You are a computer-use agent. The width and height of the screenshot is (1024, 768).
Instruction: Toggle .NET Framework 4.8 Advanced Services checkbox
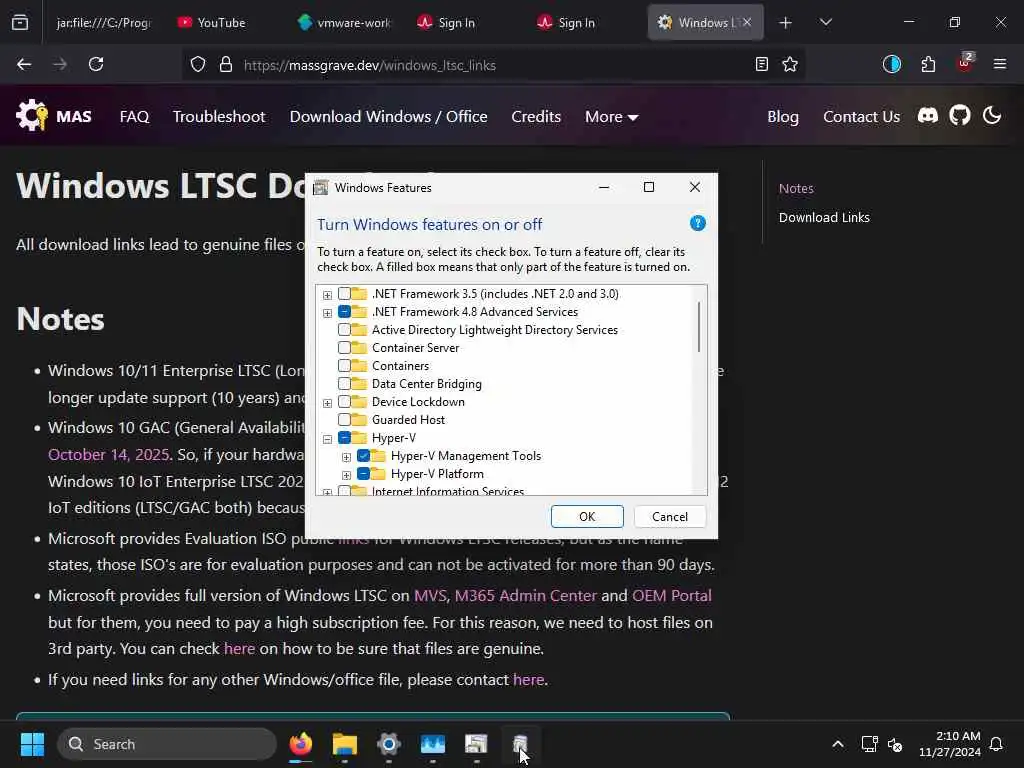344,312
